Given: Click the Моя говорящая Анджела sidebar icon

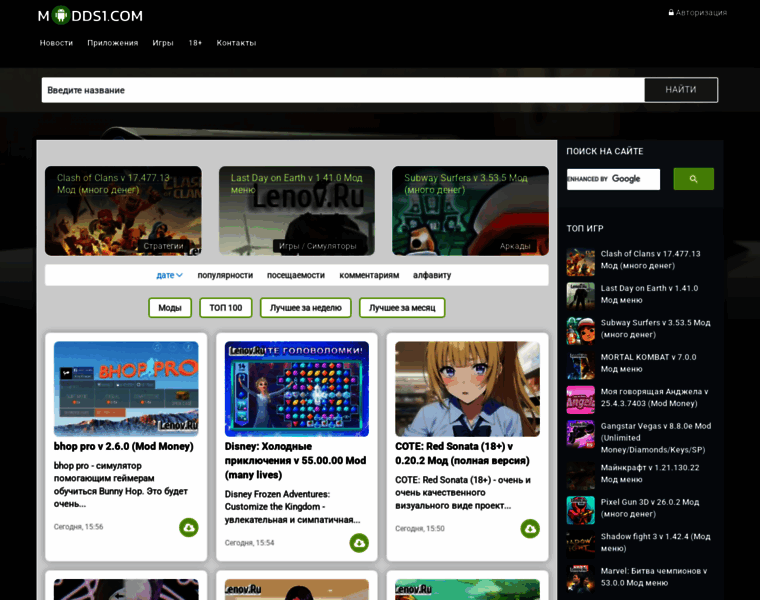Looking at the screenshot, I should point(581,400).
